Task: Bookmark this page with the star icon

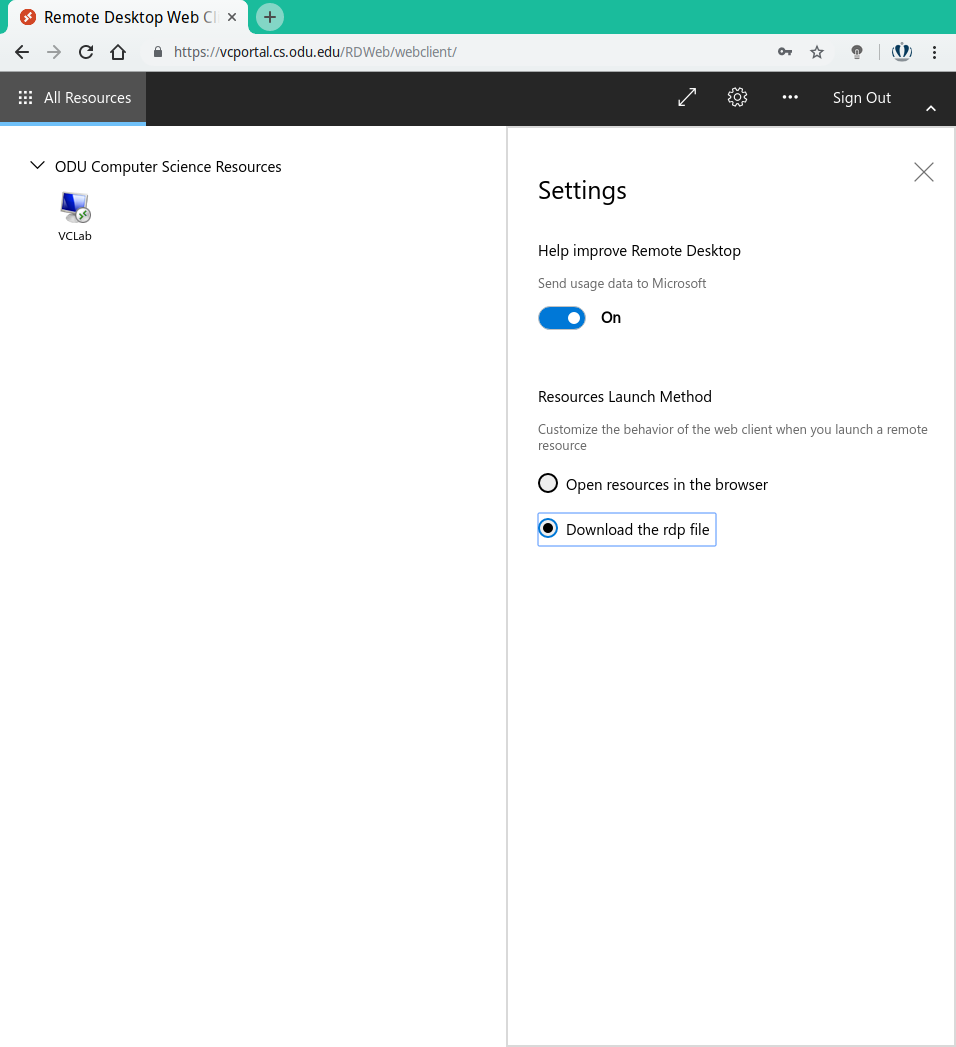Action: (816, 52)
